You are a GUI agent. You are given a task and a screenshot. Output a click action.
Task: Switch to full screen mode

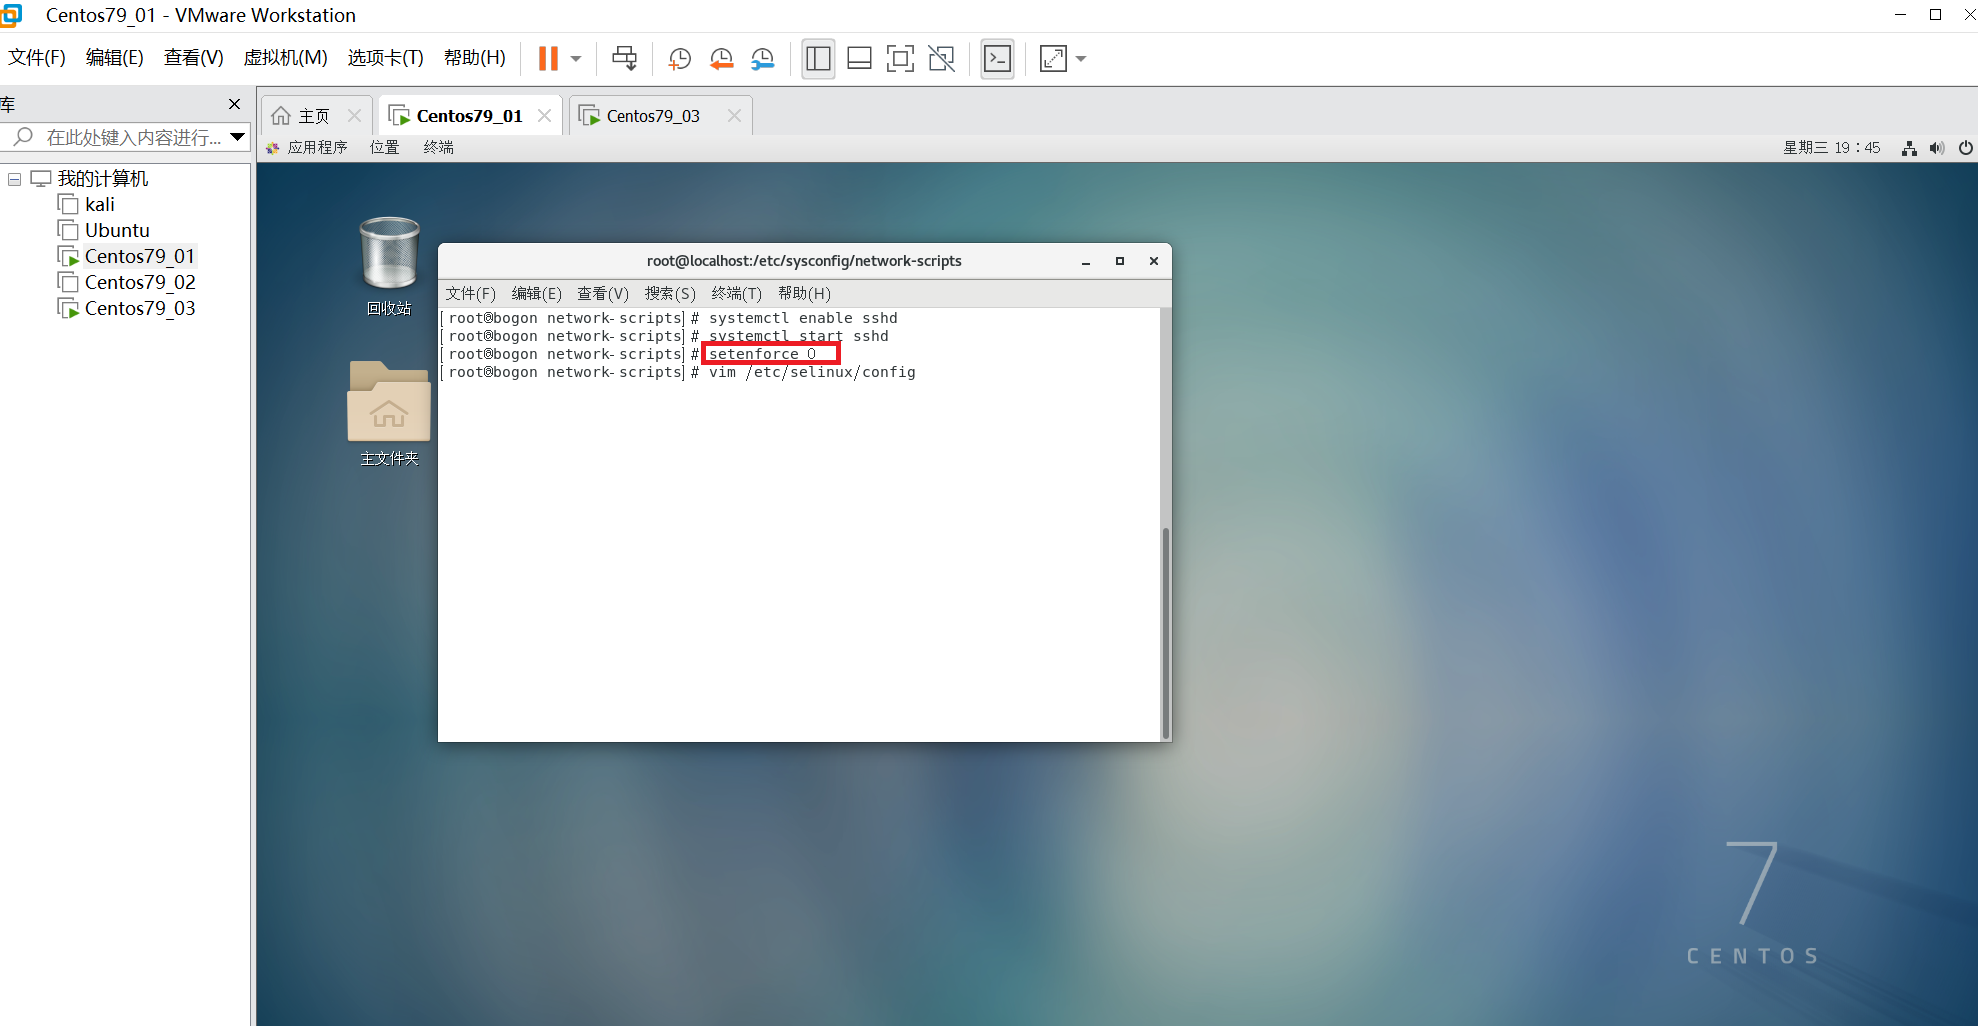coord(900,59)
